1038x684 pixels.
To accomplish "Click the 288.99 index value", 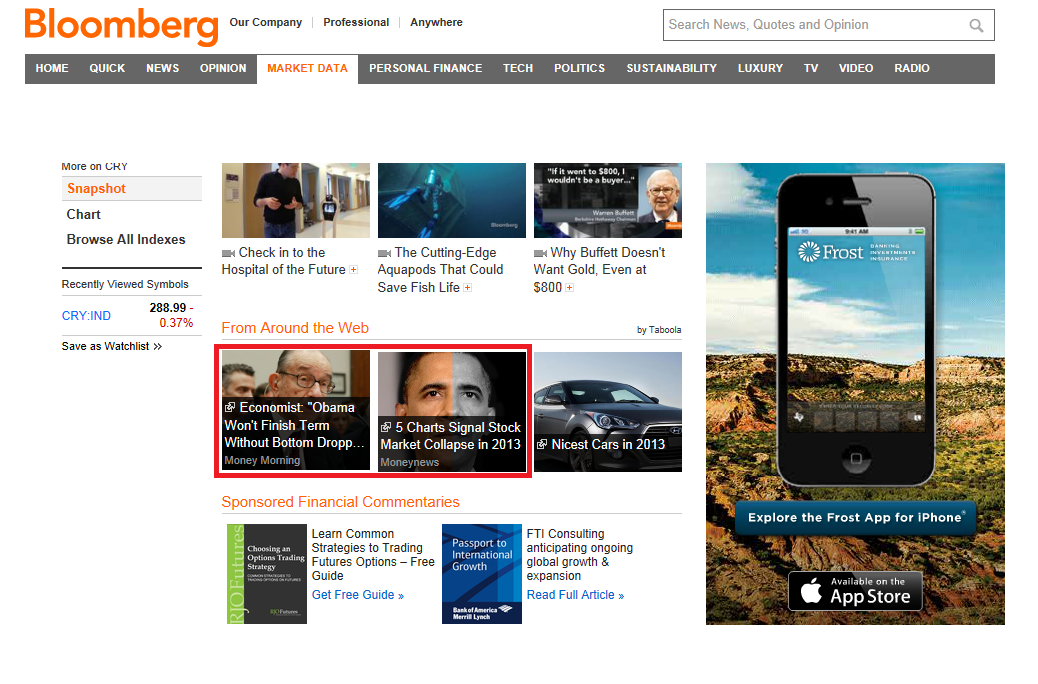I will coord(168,308).
